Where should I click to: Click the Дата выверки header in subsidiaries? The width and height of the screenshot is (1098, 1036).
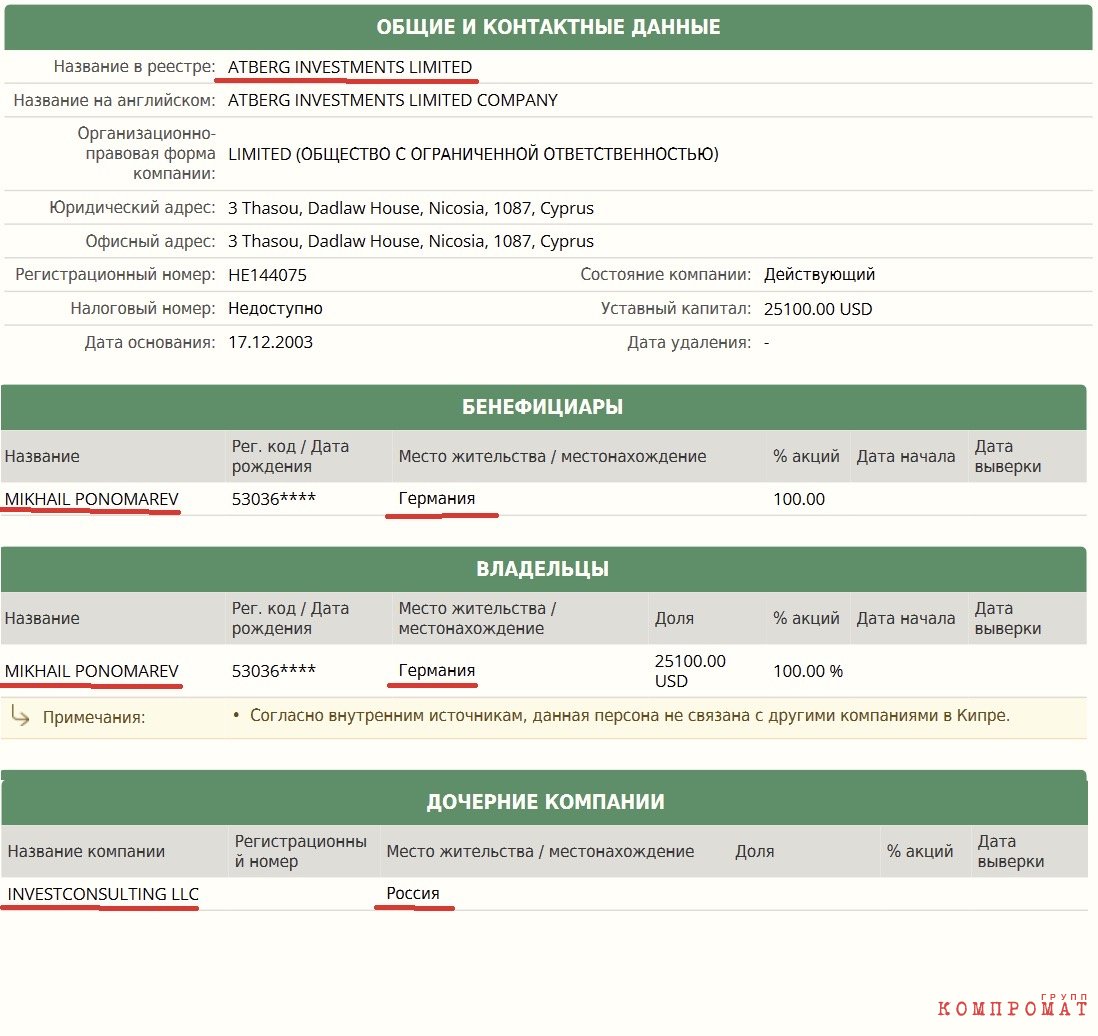(1010, 851)
